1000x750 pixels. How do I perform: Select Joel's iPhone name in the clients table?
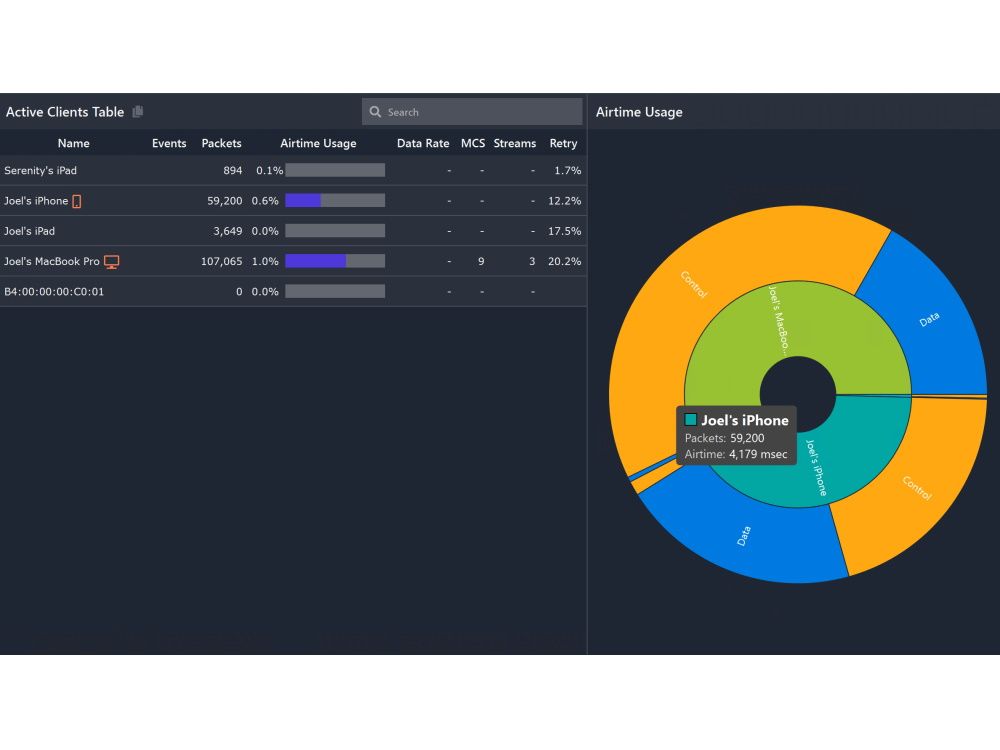click(36, 201)
